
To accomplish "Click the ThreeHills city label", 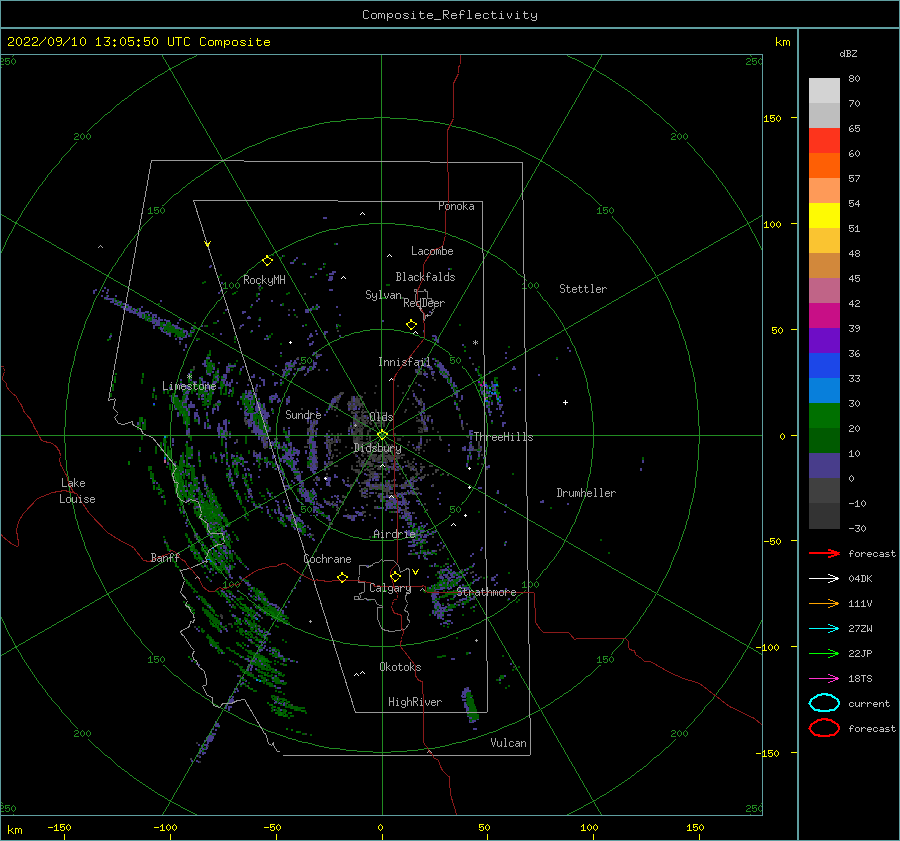I will tap(503, 437).
